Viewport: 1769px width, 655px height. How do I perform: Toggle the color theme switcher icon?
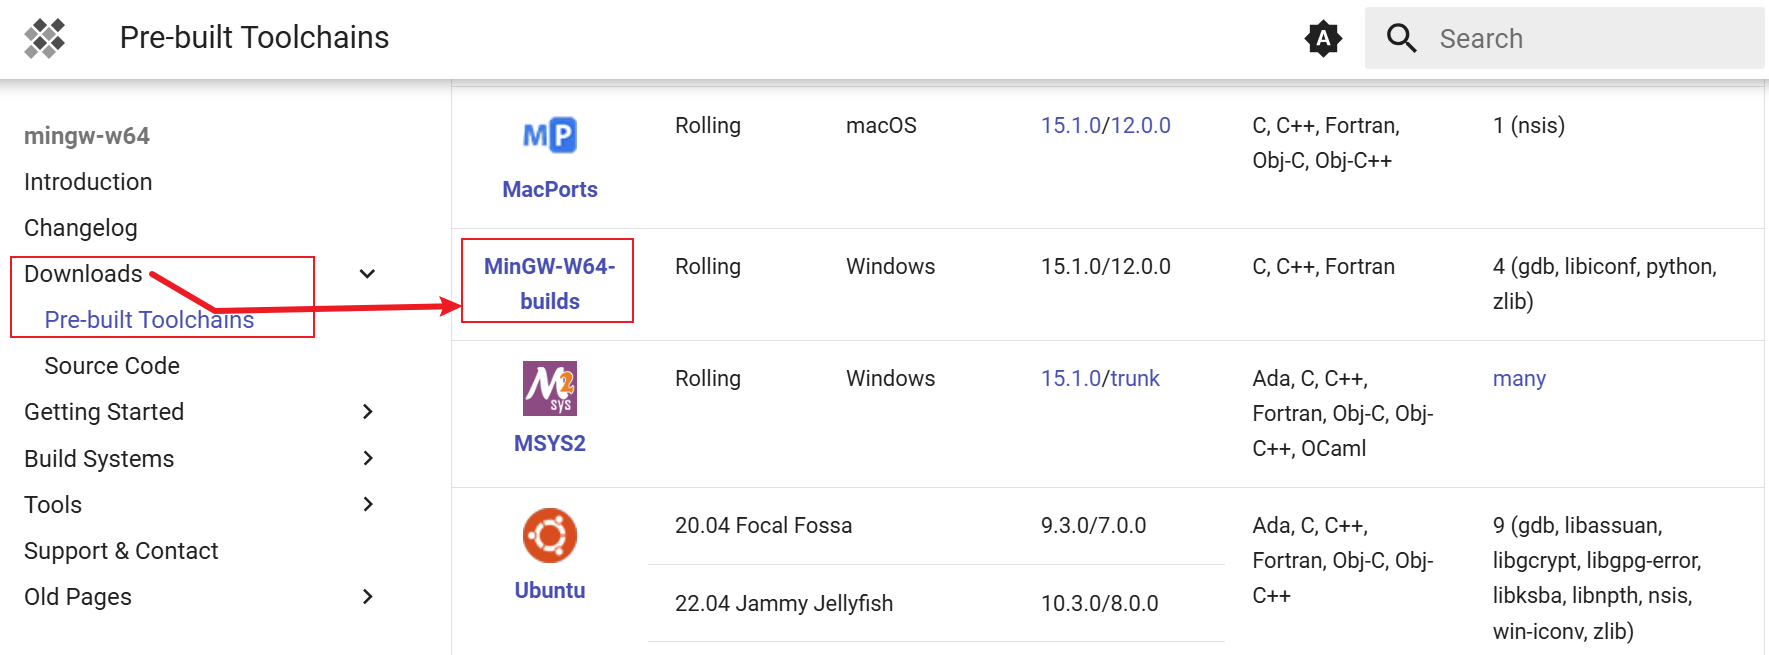1323,39
